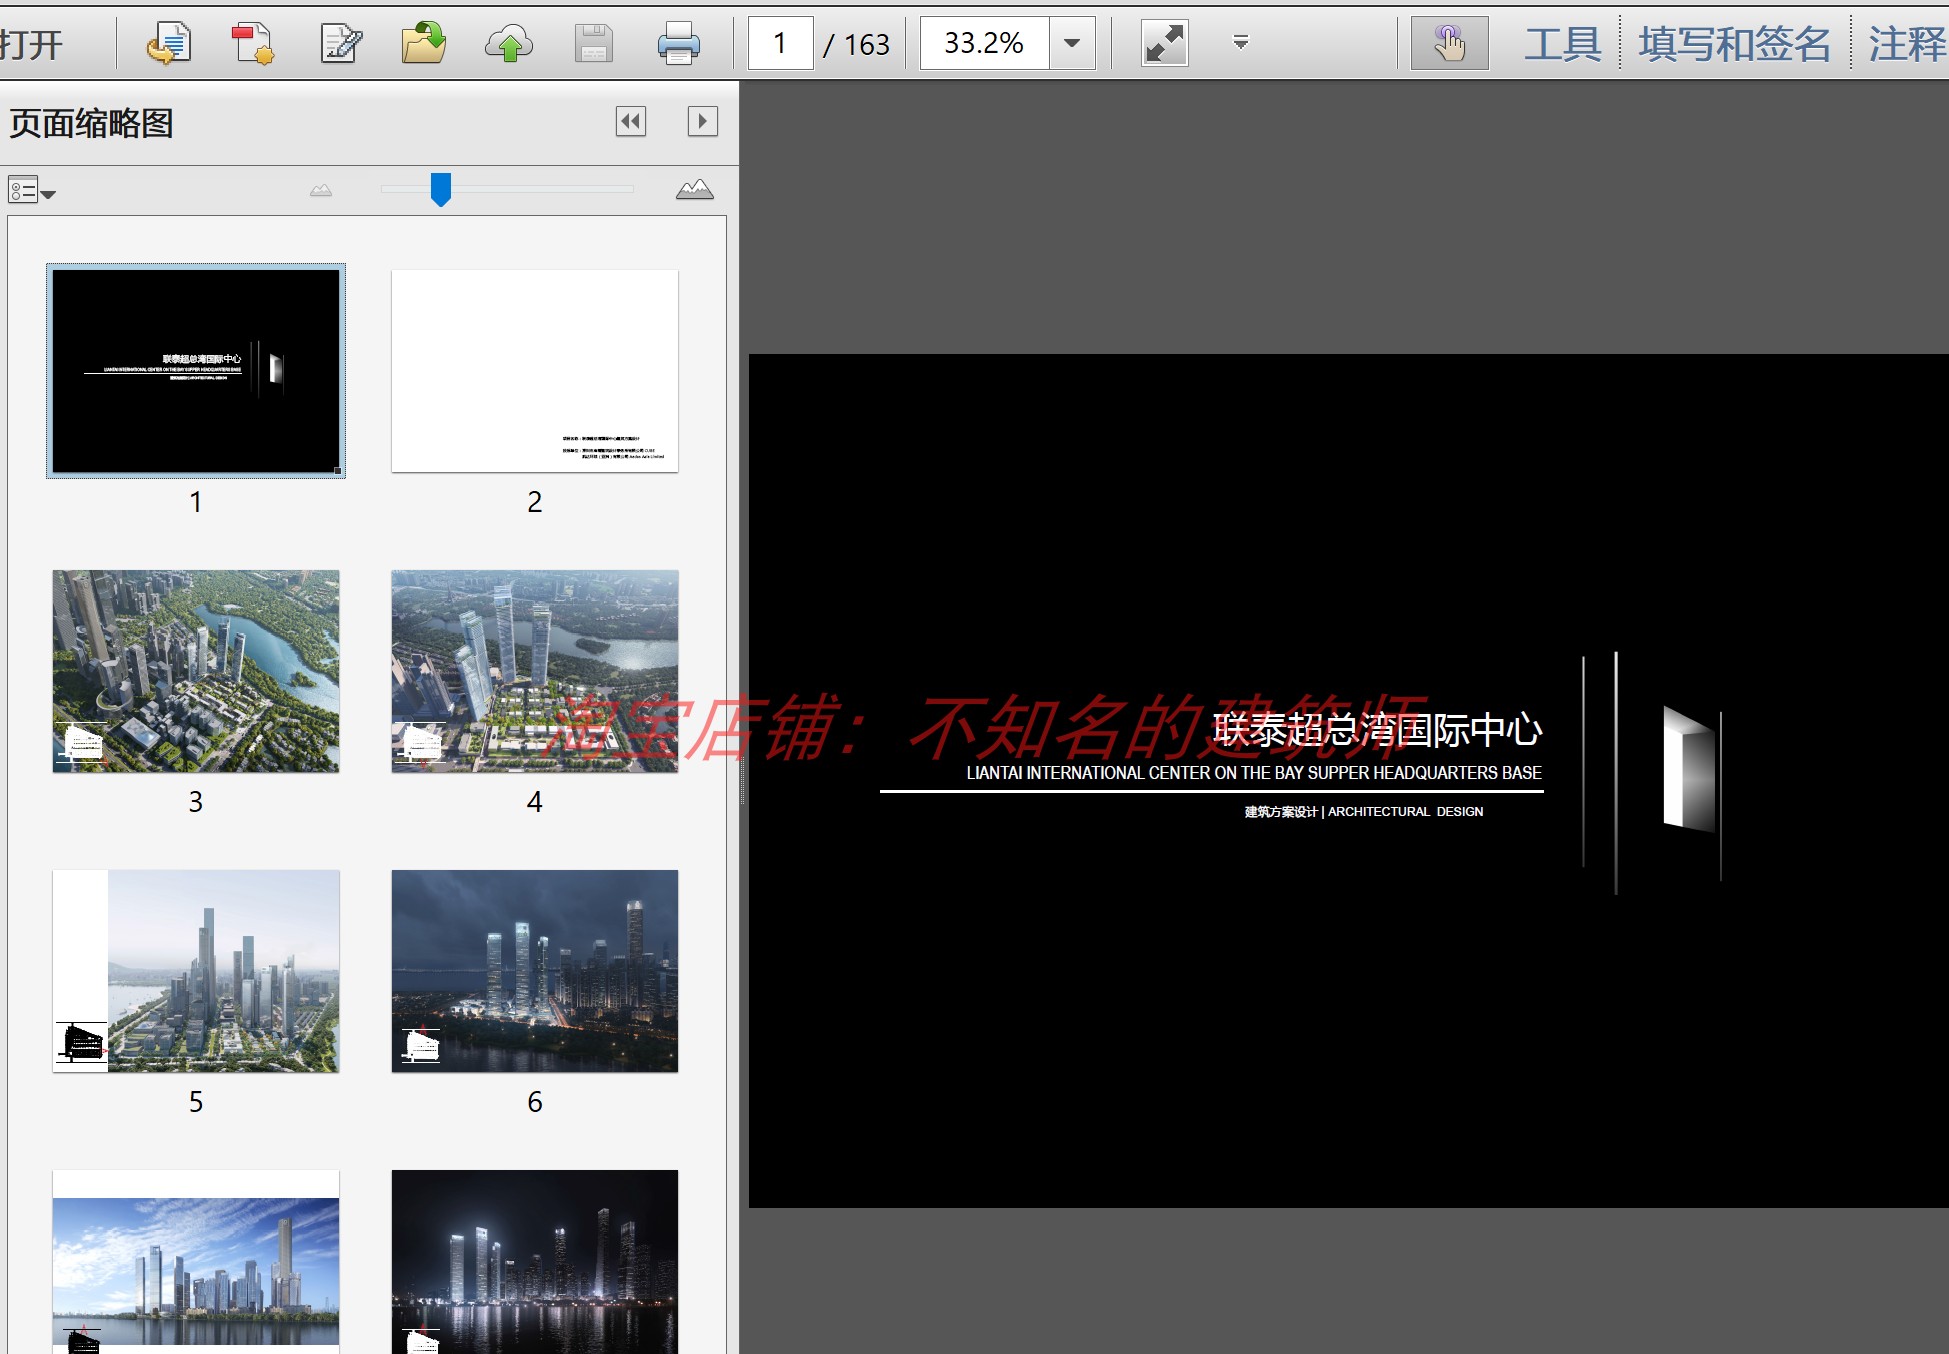
Task: Select page 5 thumbnail
Action: [x=196, y=971]
